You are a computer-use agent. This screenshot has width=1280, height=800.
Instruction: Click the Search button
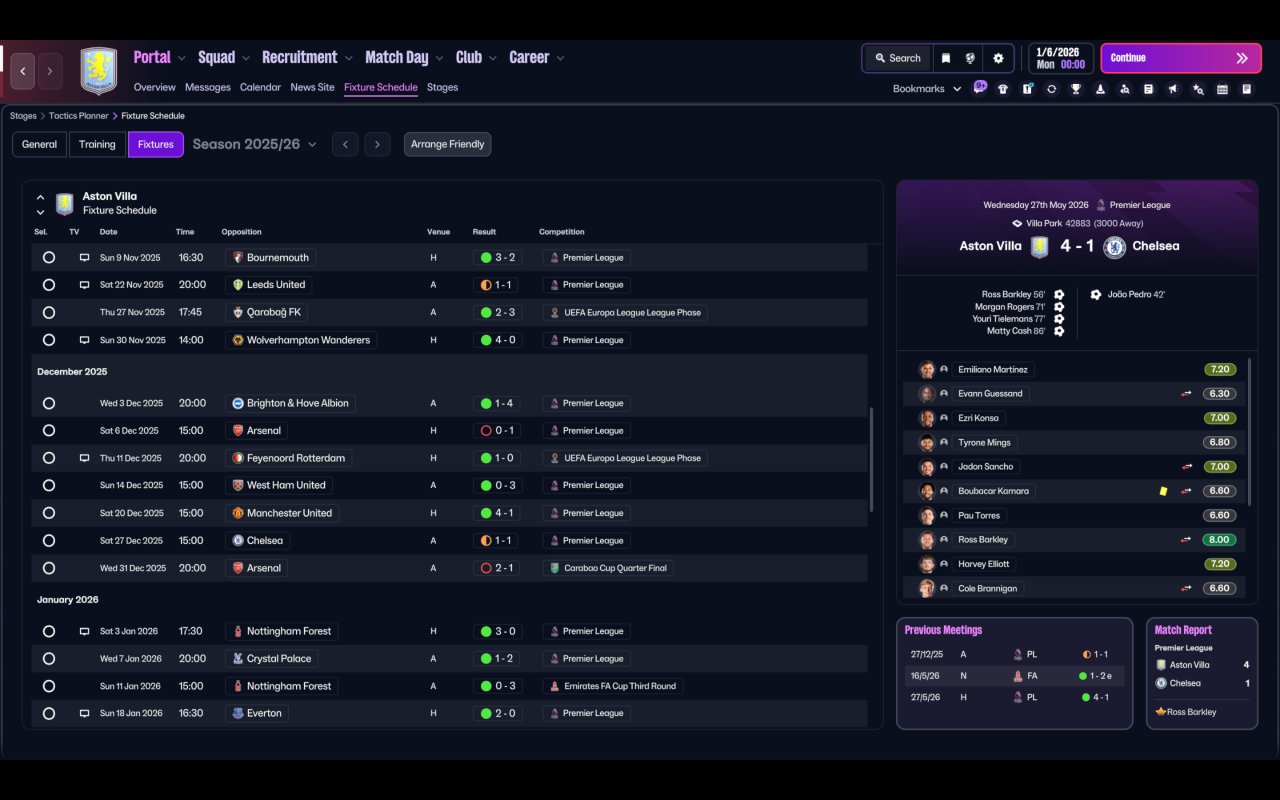coord(897,58)
